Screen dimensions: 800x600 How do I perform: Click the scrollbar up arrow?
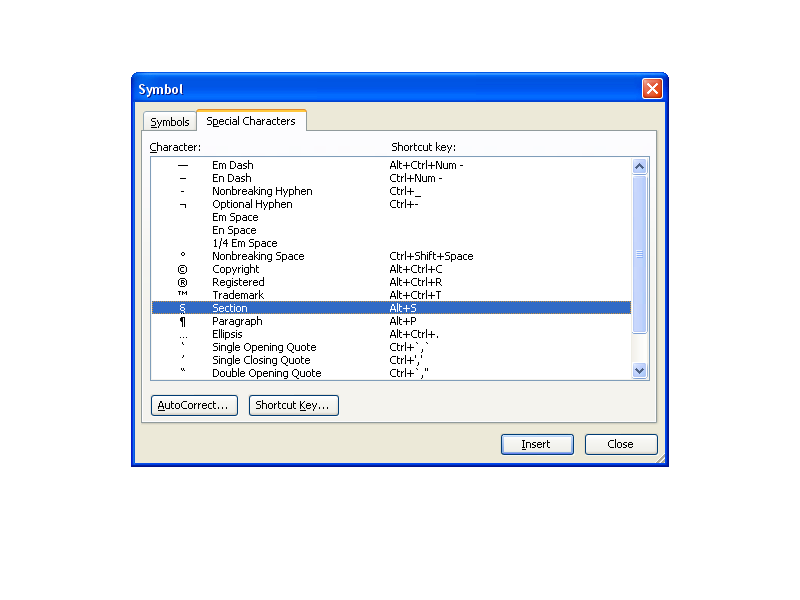639,165
